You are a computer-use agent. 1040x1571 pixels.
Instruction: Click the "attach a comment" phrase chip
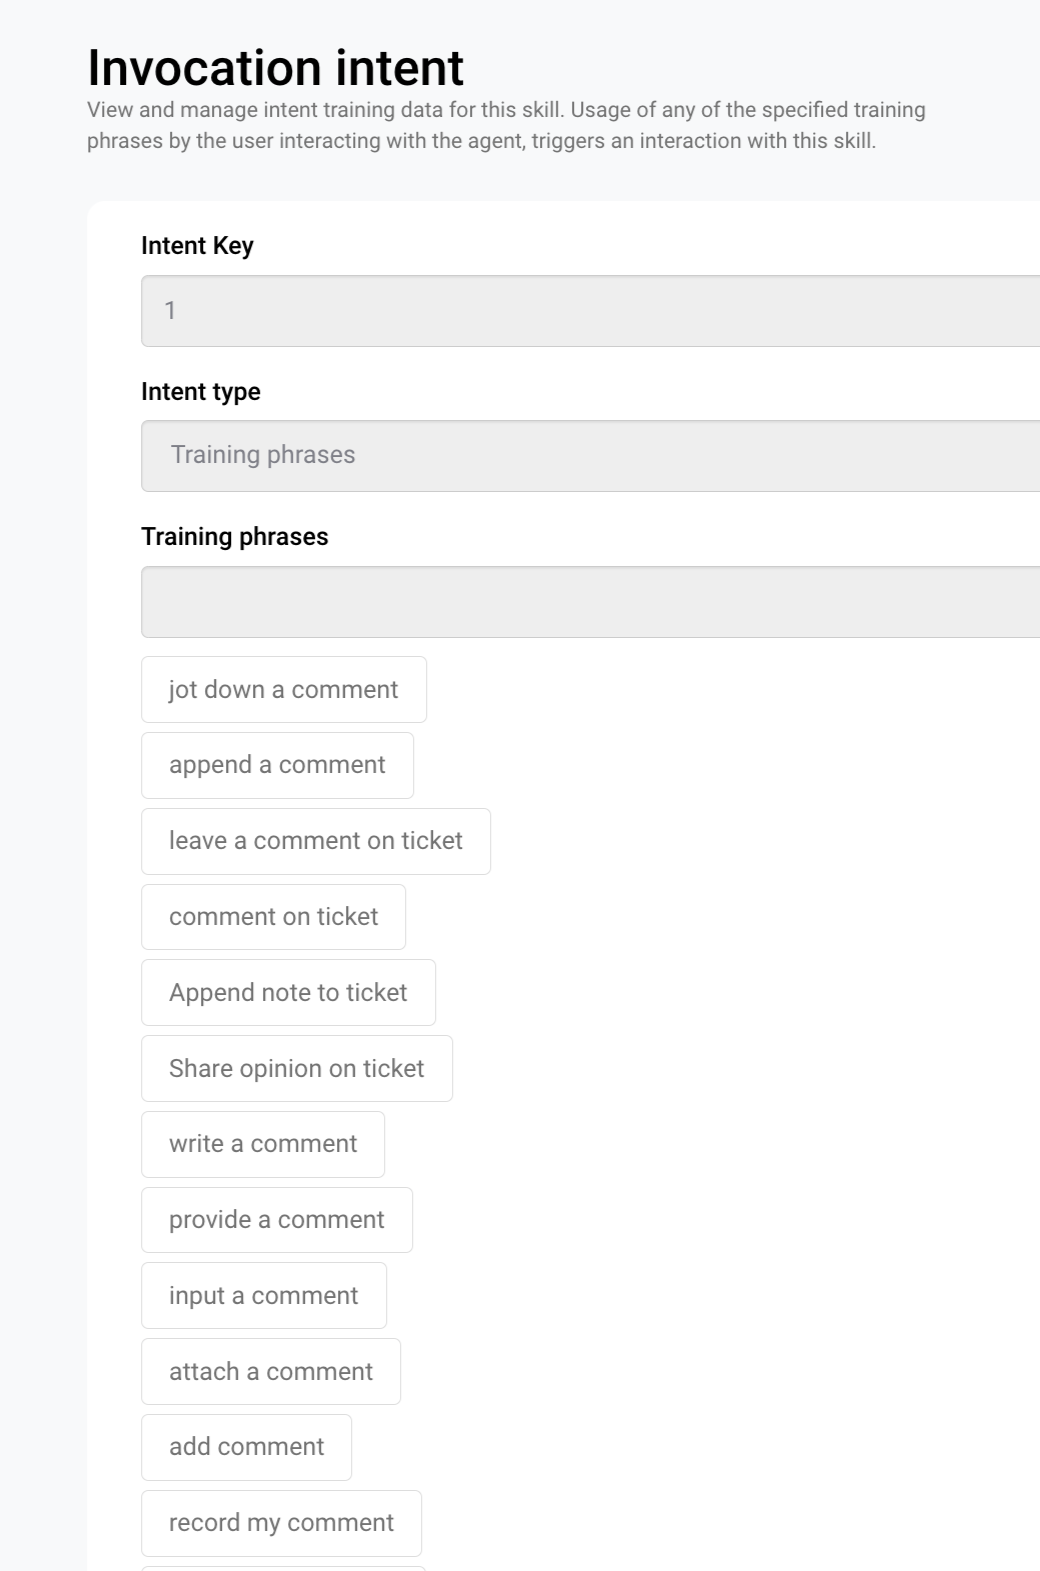(x=271, y=1372)
